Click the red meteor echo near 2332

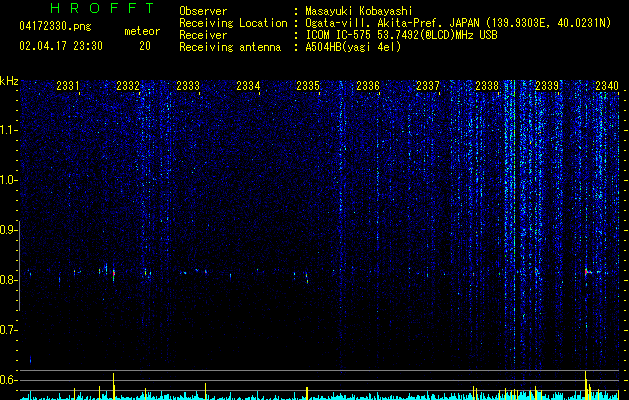114,275
